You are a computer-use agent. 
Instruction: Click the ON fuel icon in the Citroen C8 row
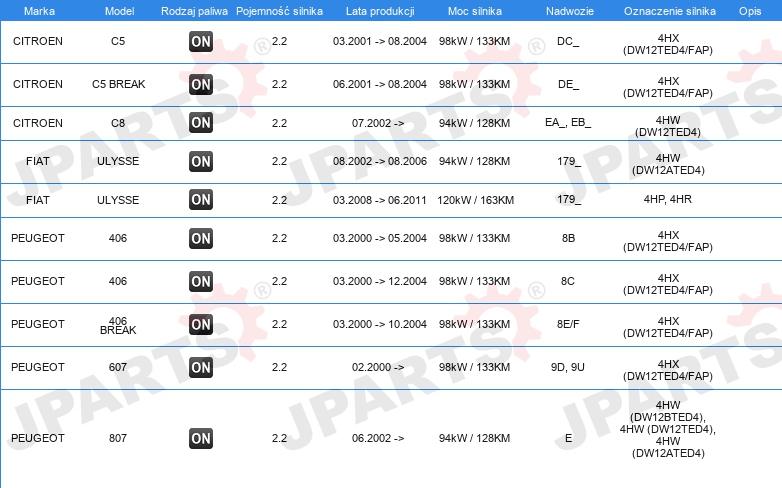[201, 123]
